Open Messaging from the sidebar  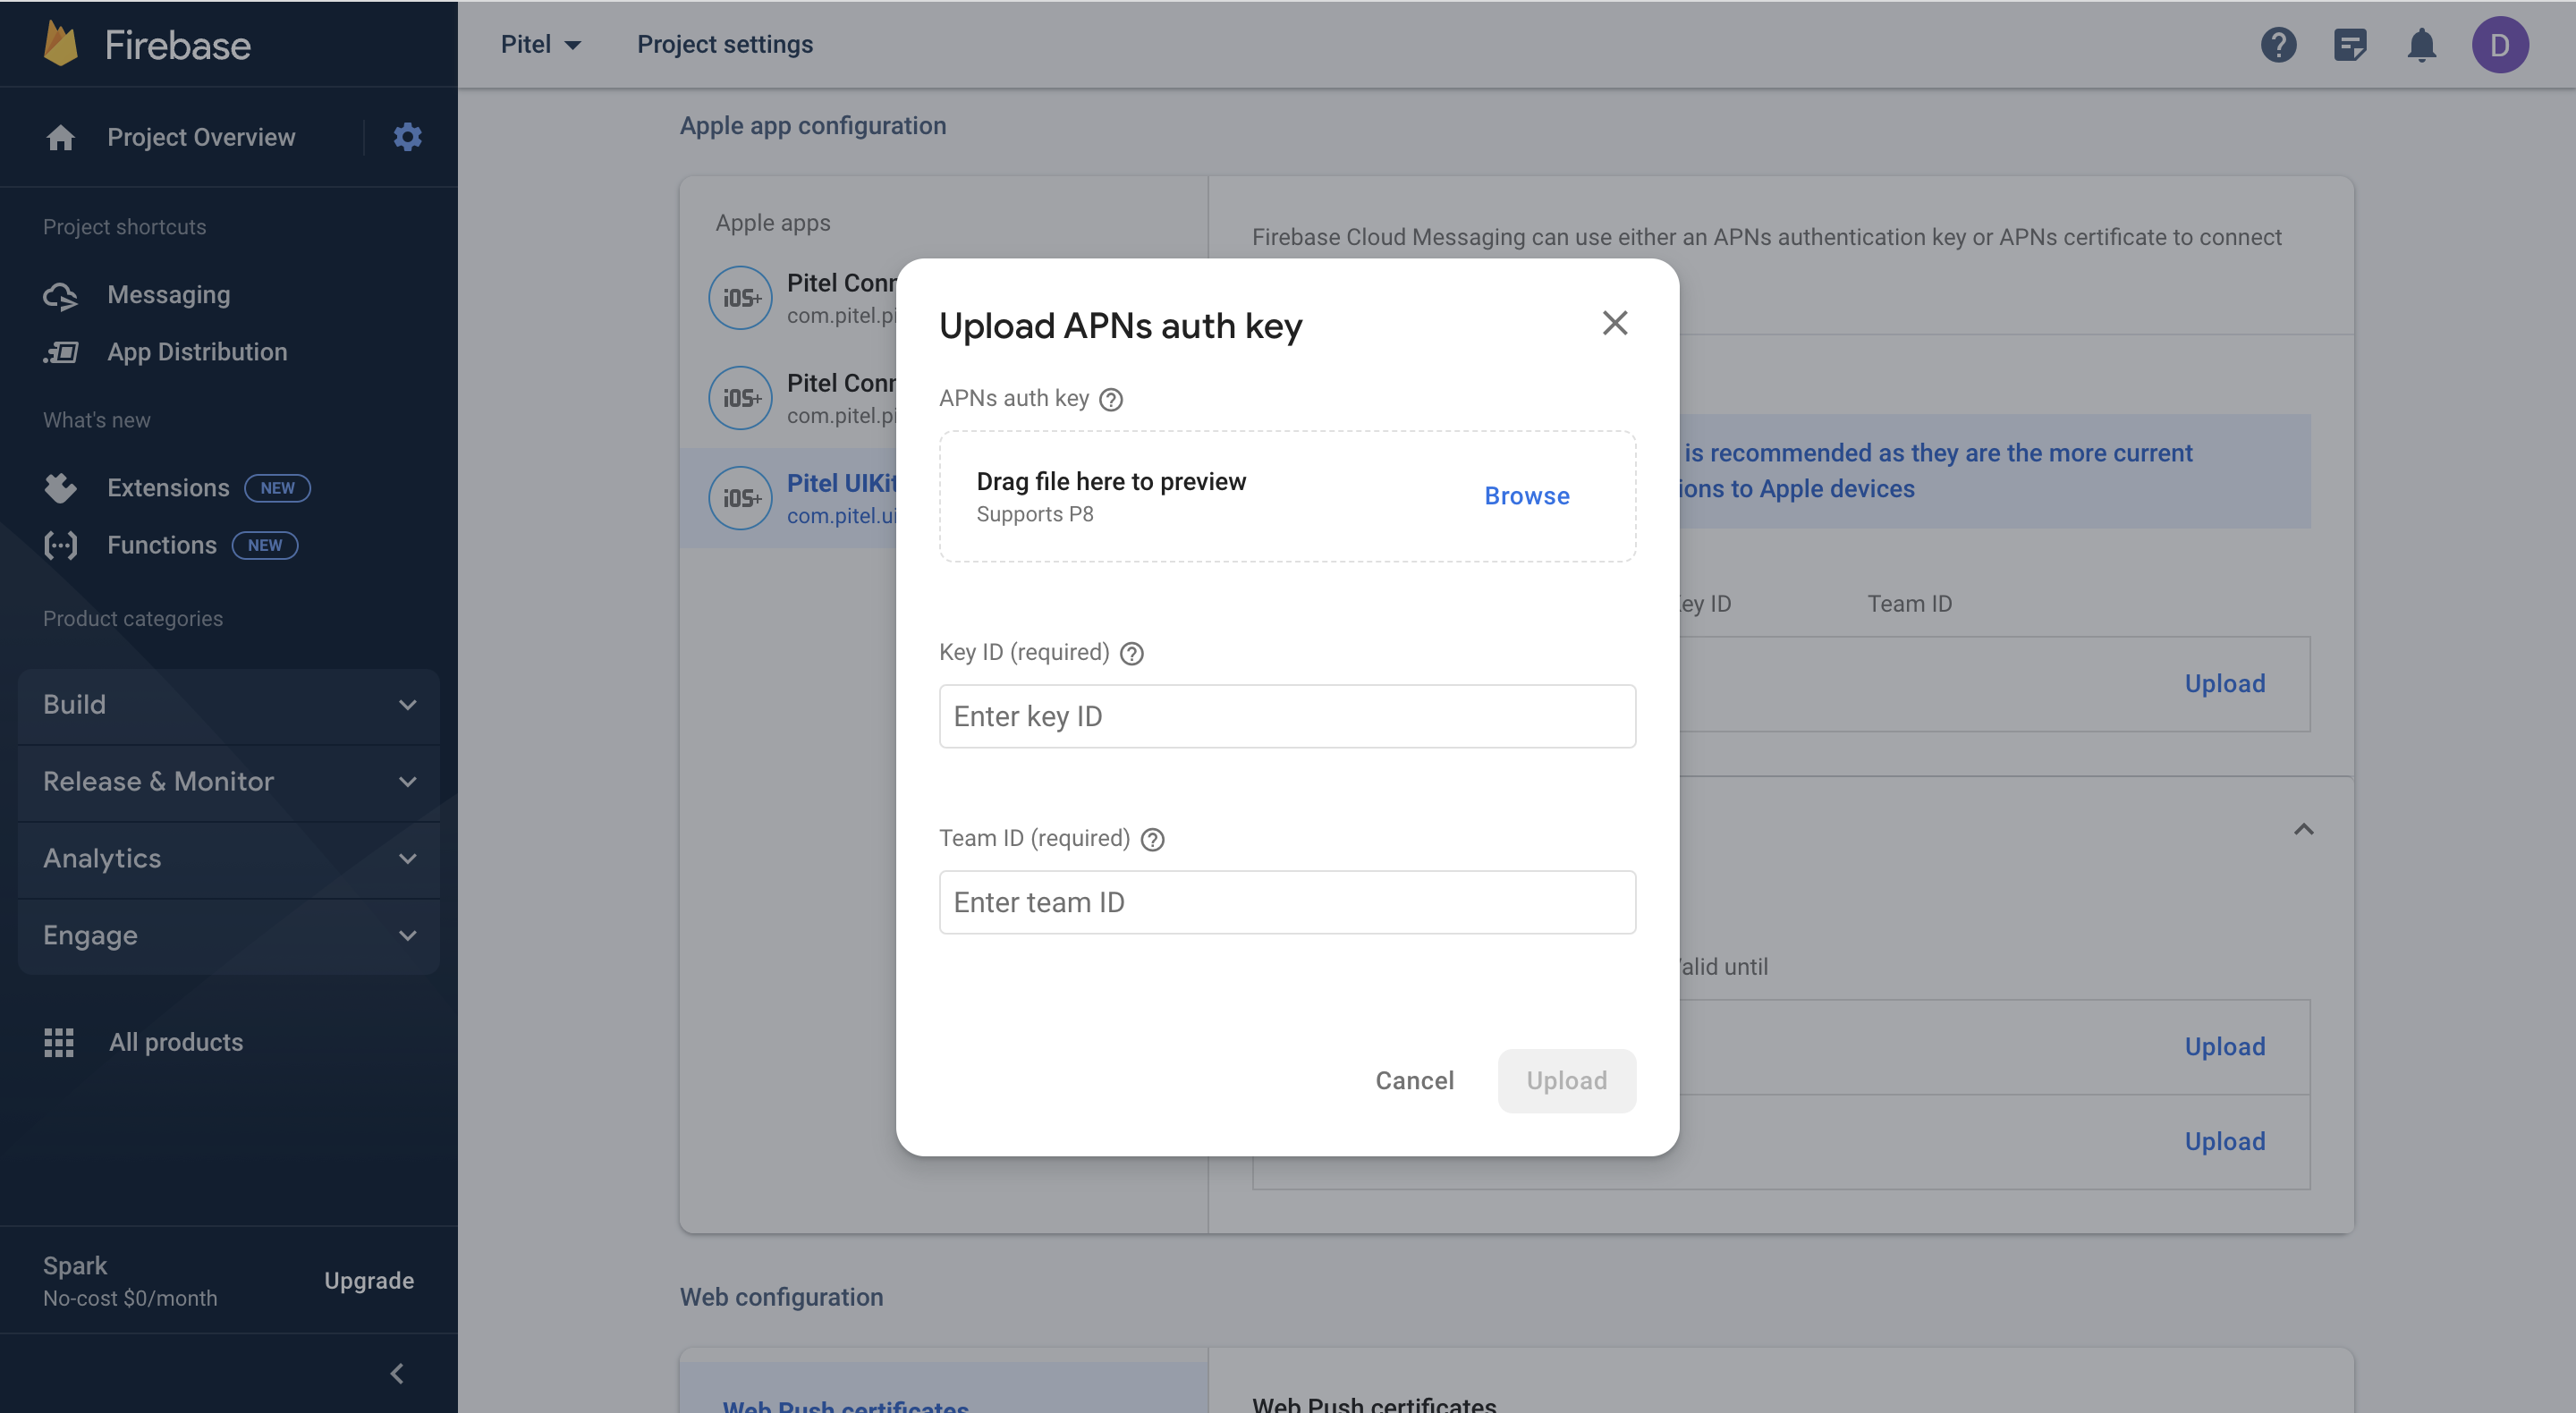click(x=169, y=295)
